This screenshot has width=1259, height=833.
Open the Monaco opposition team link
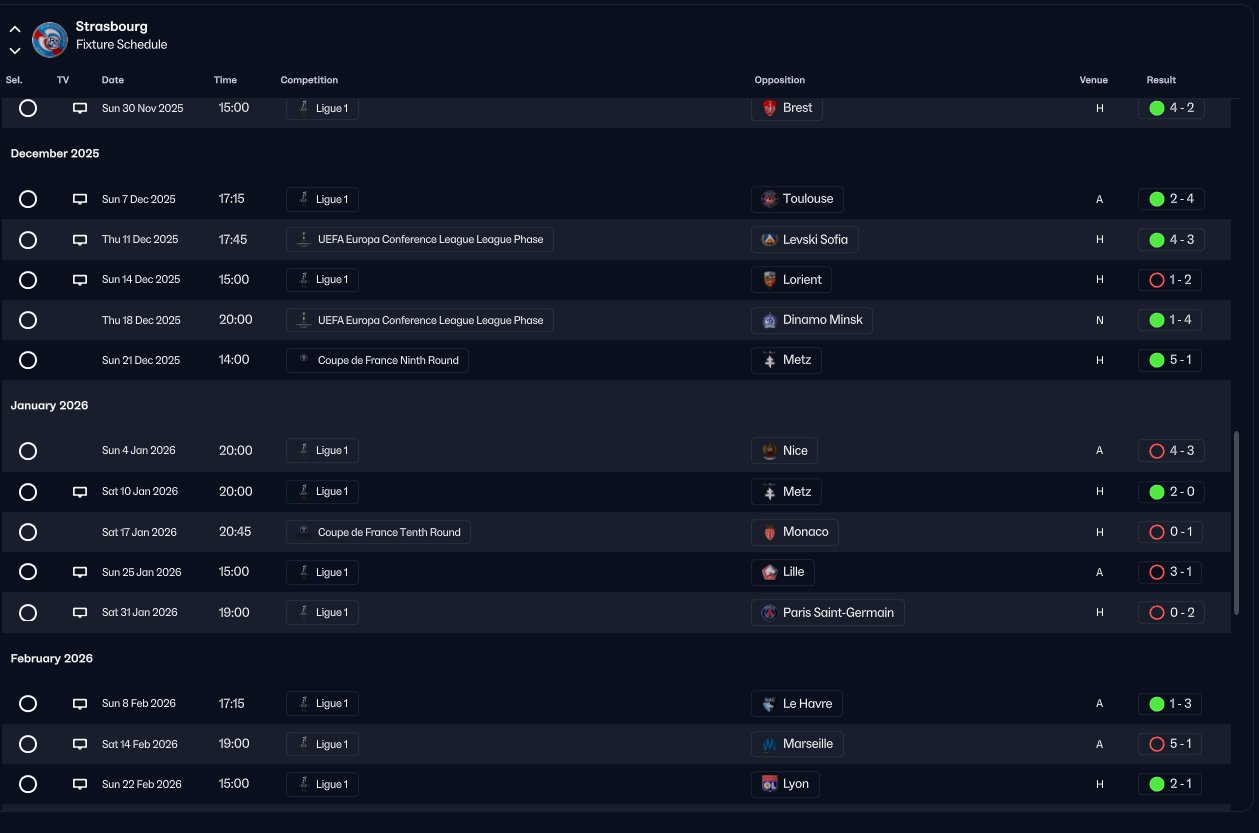(795, 532)
